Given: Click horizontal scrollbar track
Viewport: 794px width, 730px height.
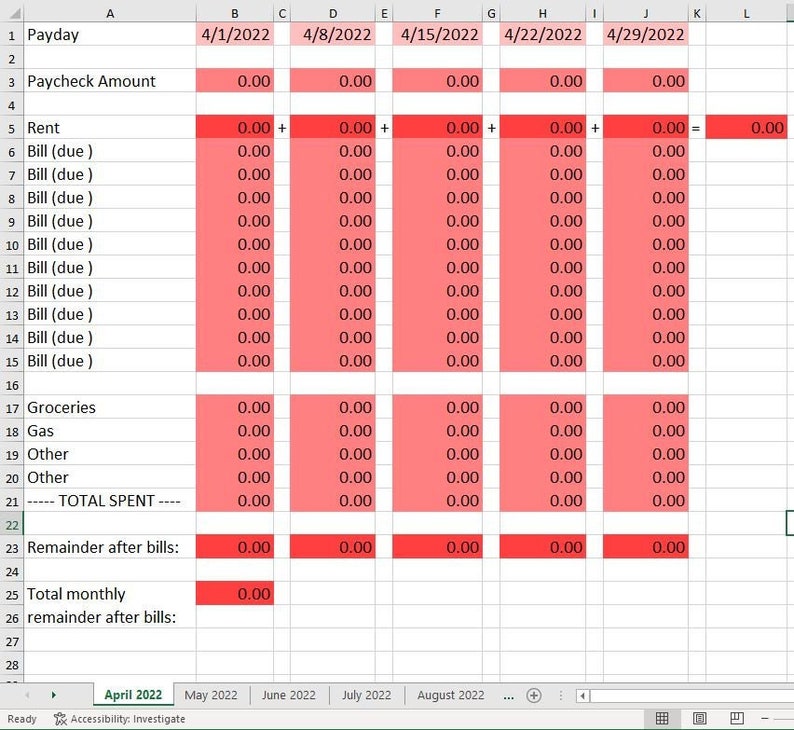Looking at the screenshot, I should (x=692, y=696).
